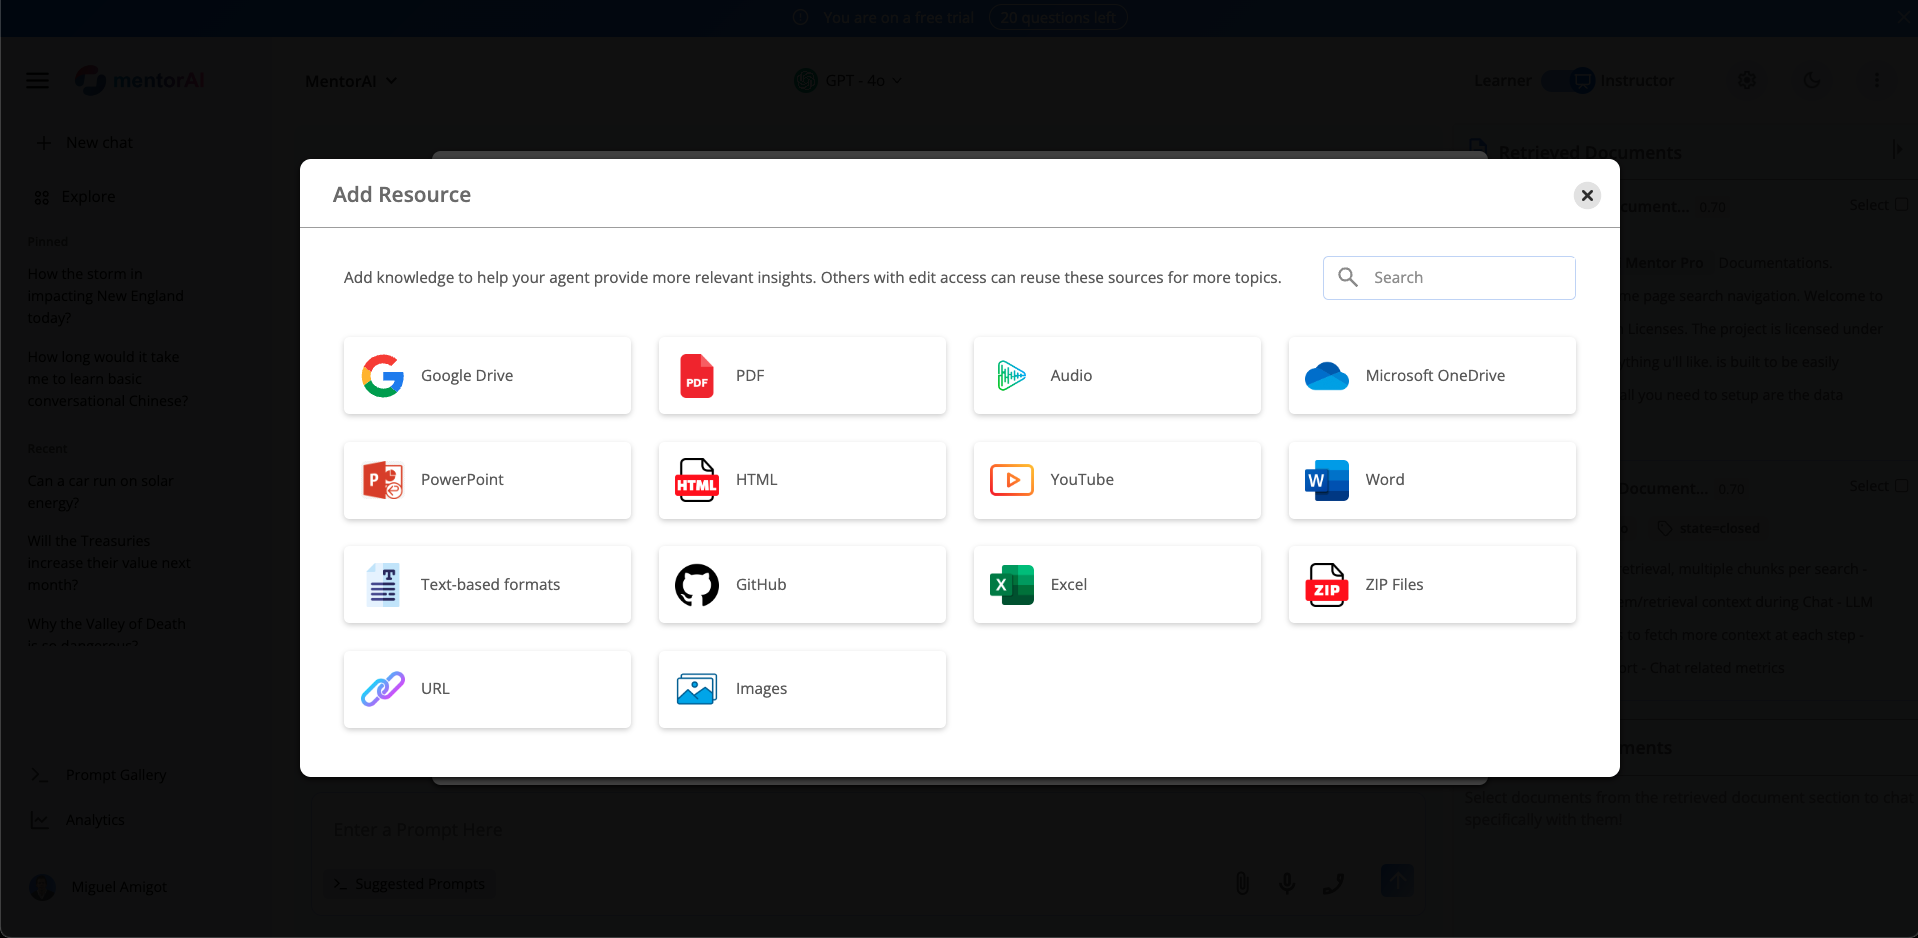Add a URL resource
The image size is (1918, 938).
[487, 689]
